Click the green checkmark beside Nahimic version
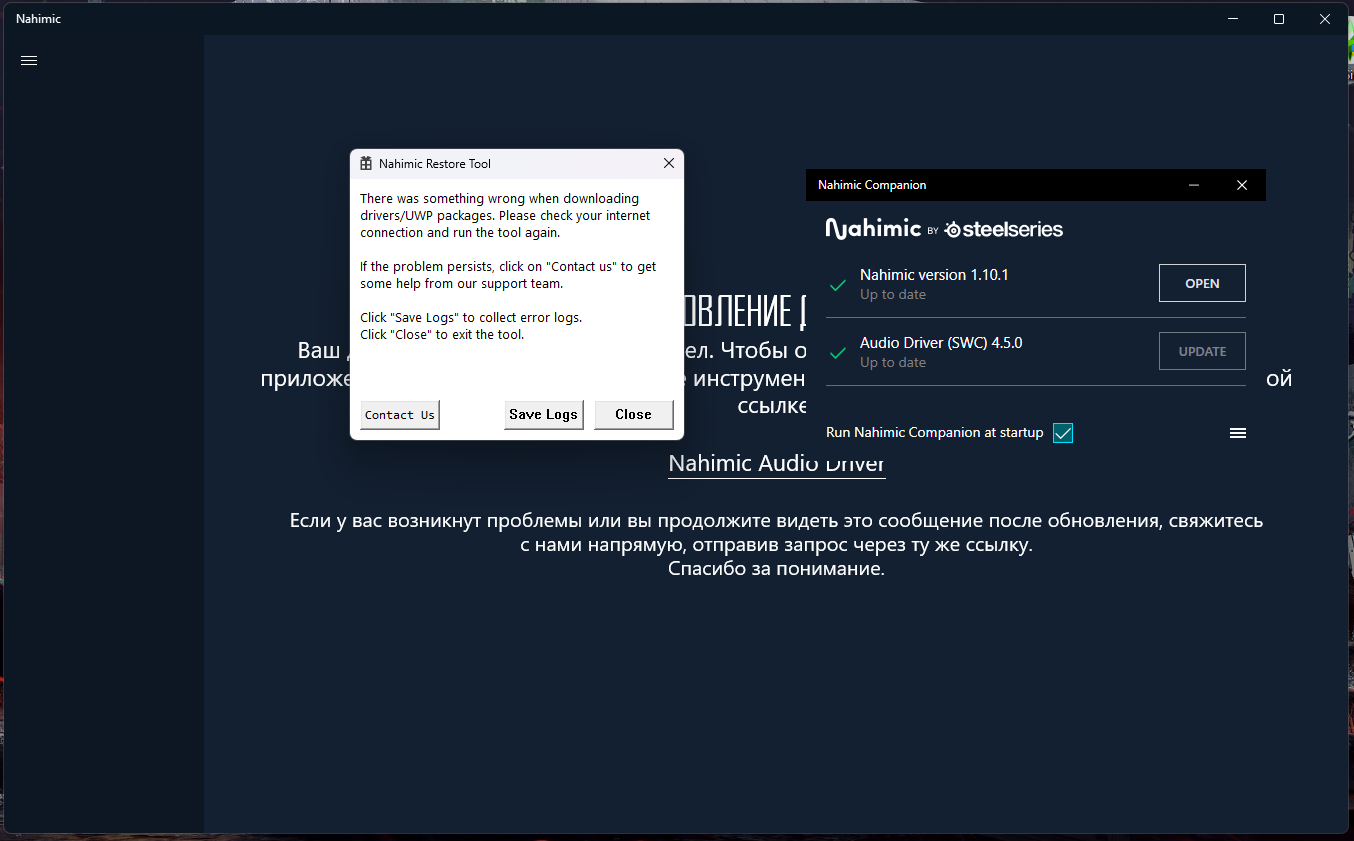 838,285
